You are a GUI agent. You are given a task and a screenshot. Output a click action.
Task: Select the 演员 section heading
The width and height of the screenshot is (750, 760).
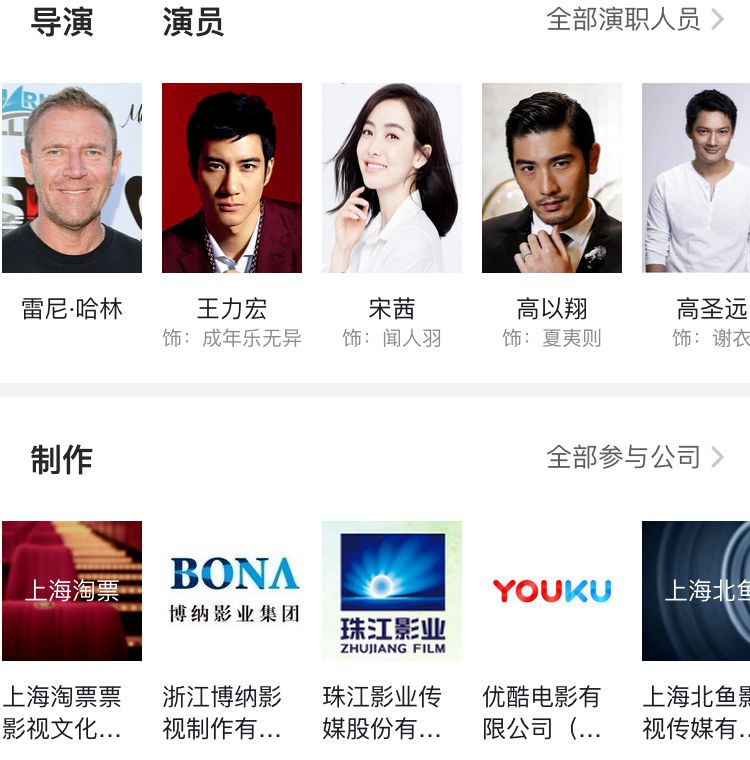click(193, 22)
